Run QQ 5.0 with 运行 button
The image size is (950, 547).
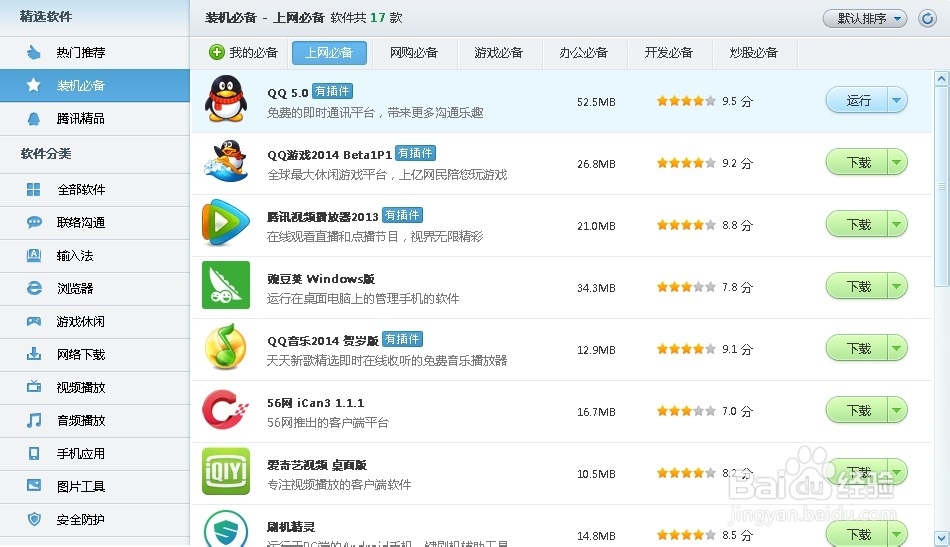click(857, 100)
